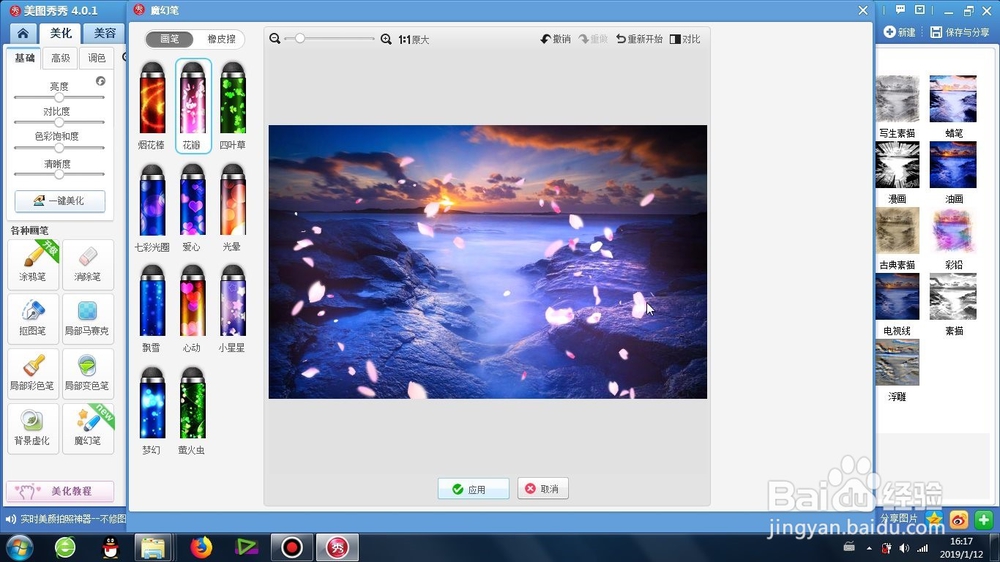Switch to the 调色 sub-tab
The image size is (1000, 562).
[96, 58]
